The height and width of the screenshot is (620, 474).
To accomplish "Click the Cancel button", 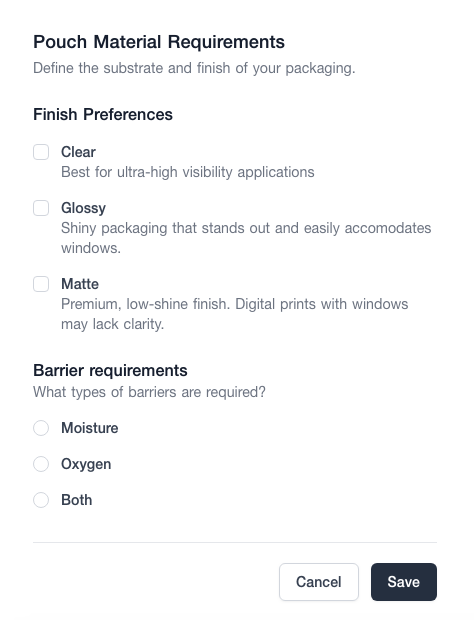I will tap(319, 582).
